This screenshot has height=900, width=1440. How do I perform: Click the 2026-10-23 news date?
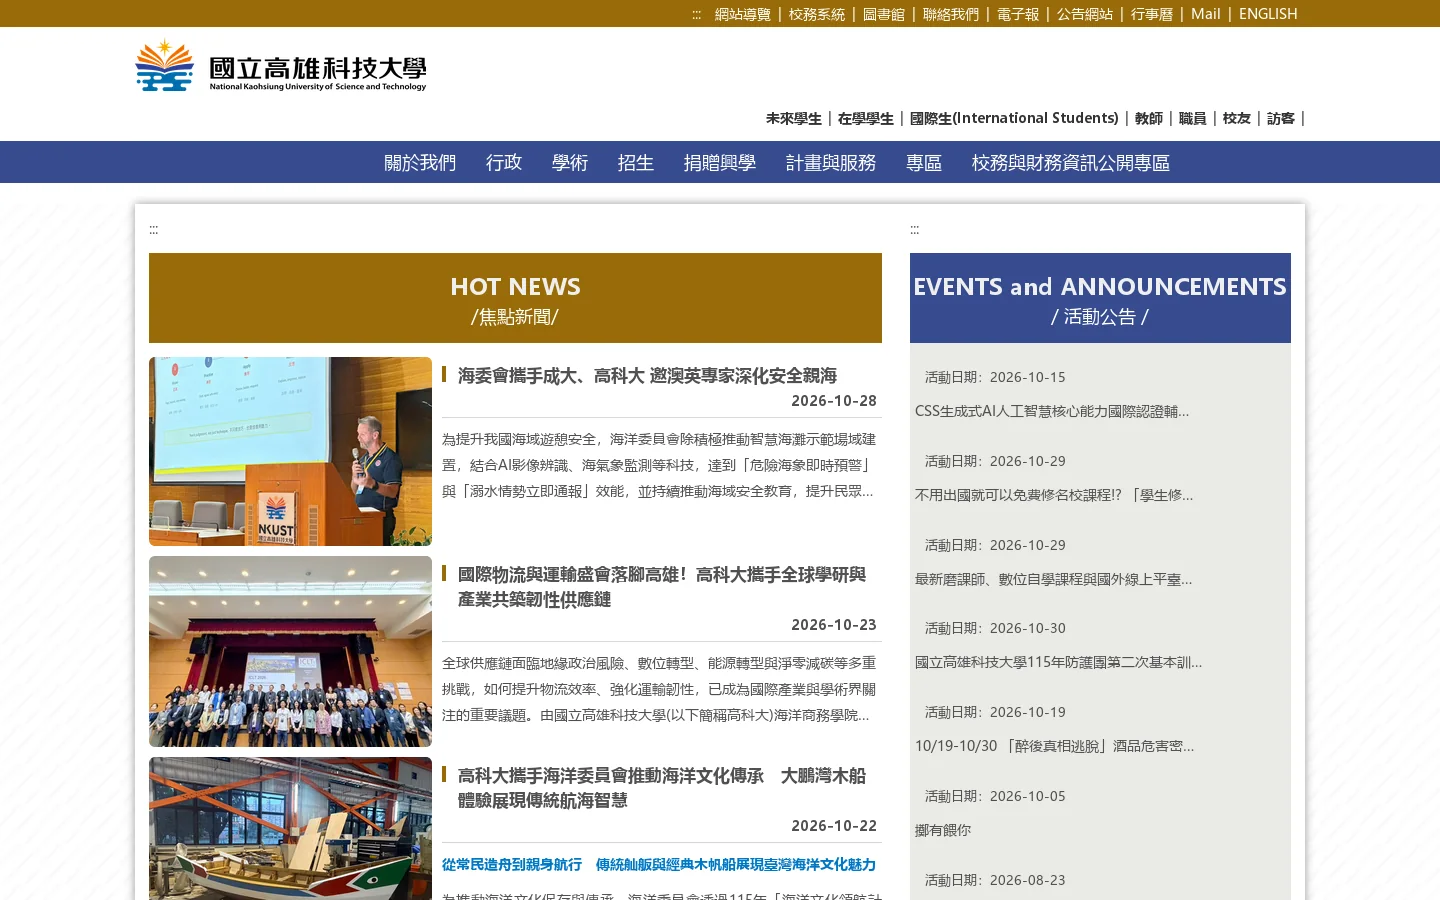[x=834, y=625]
